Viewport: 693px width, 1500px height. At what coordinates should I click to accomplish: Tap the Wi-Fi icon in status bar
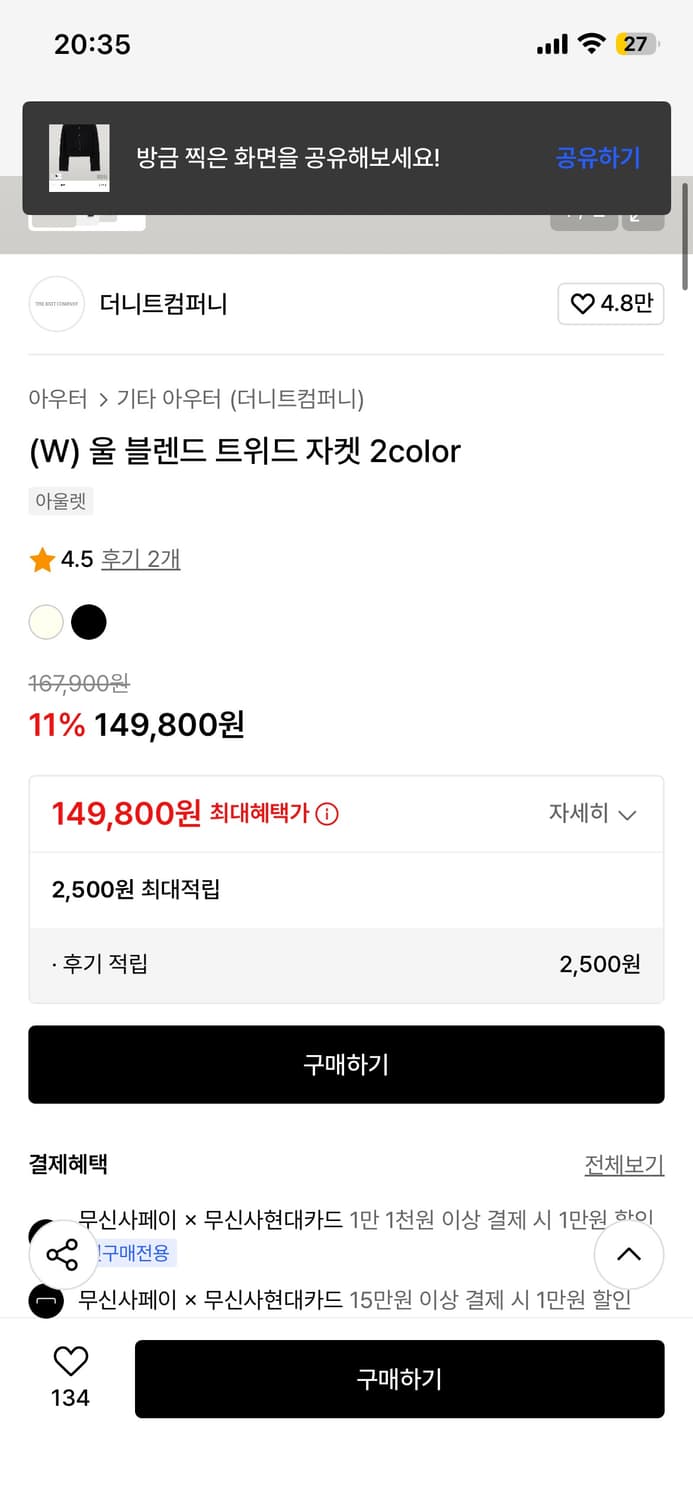pyautogui.click(x=589, y=43)
